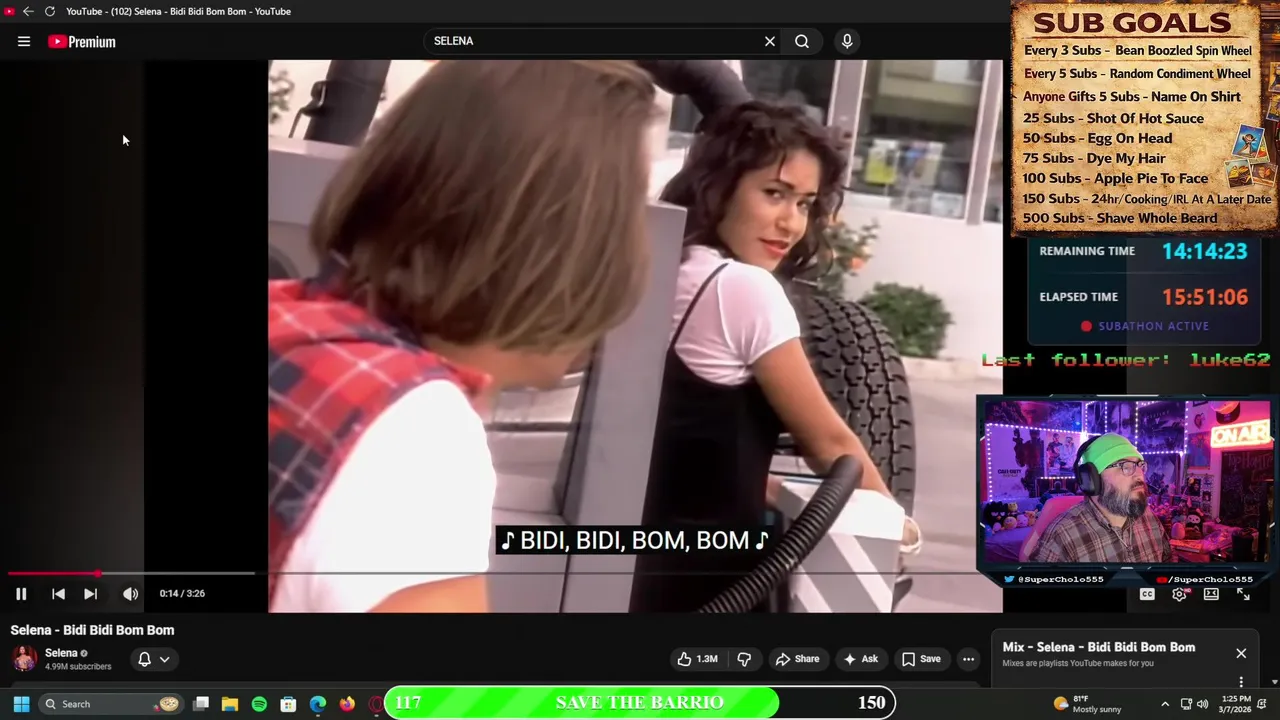Viewport: 1280px width, 720px height.
Task: Open the weather widget 81°F
Action: [1088, 704]
